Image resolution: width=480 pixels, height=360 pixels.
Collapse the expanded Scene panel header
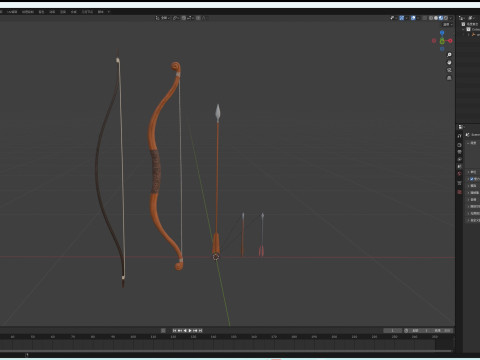472,143
